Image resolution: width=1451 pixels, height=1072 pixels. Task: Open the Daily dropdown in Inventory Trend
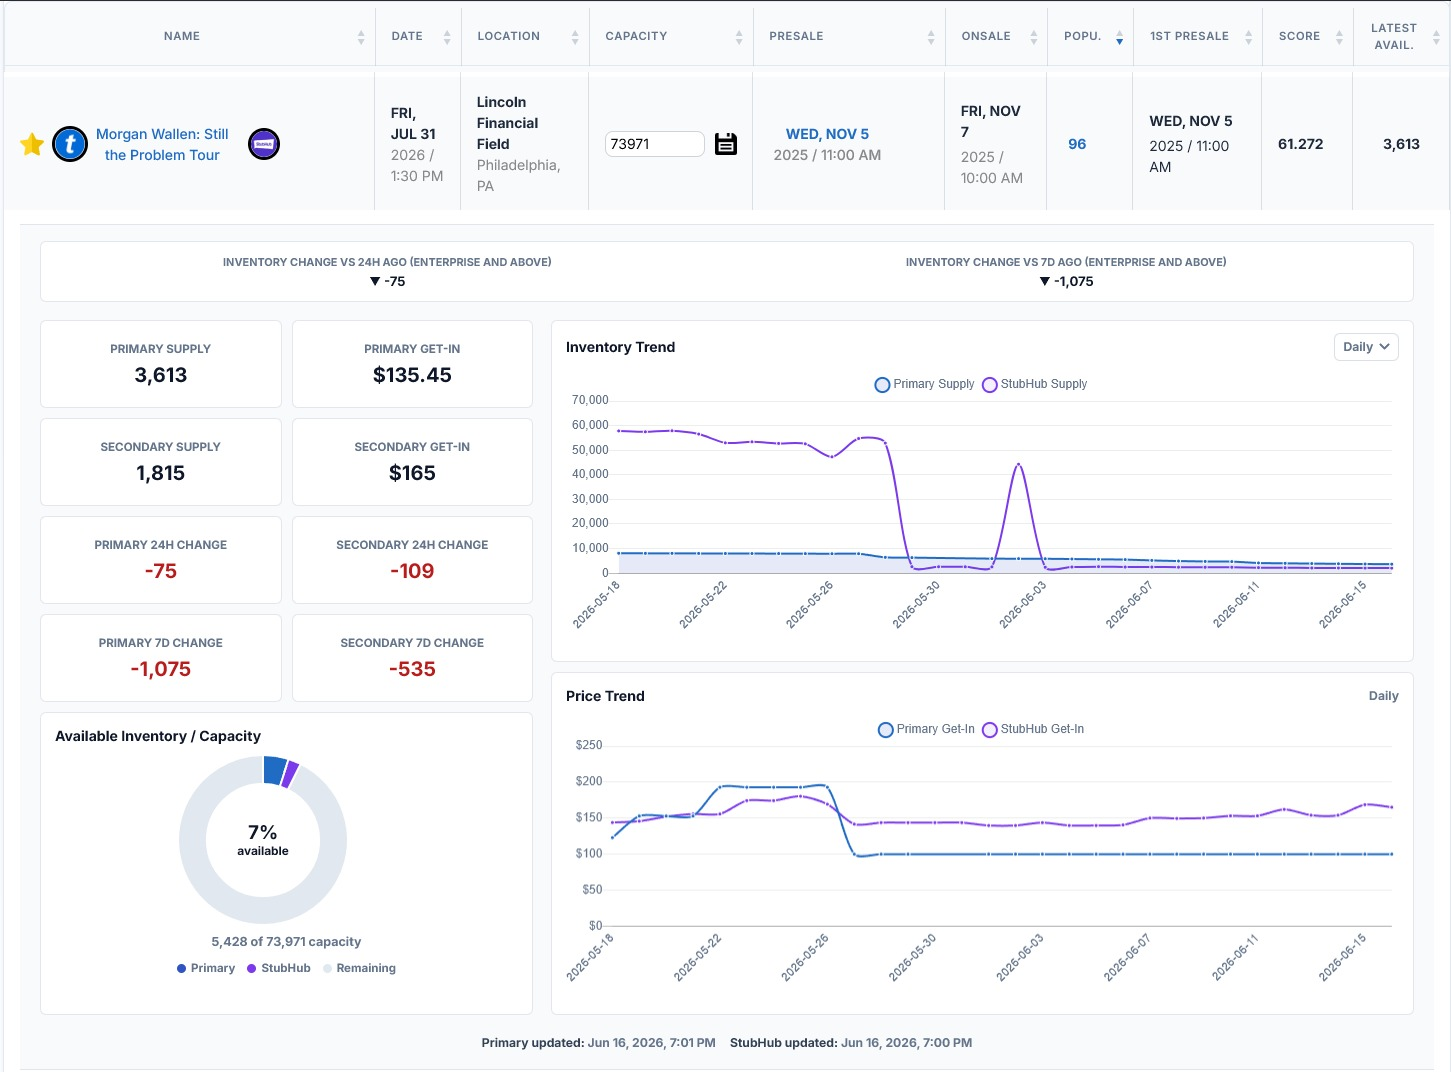1366,347
